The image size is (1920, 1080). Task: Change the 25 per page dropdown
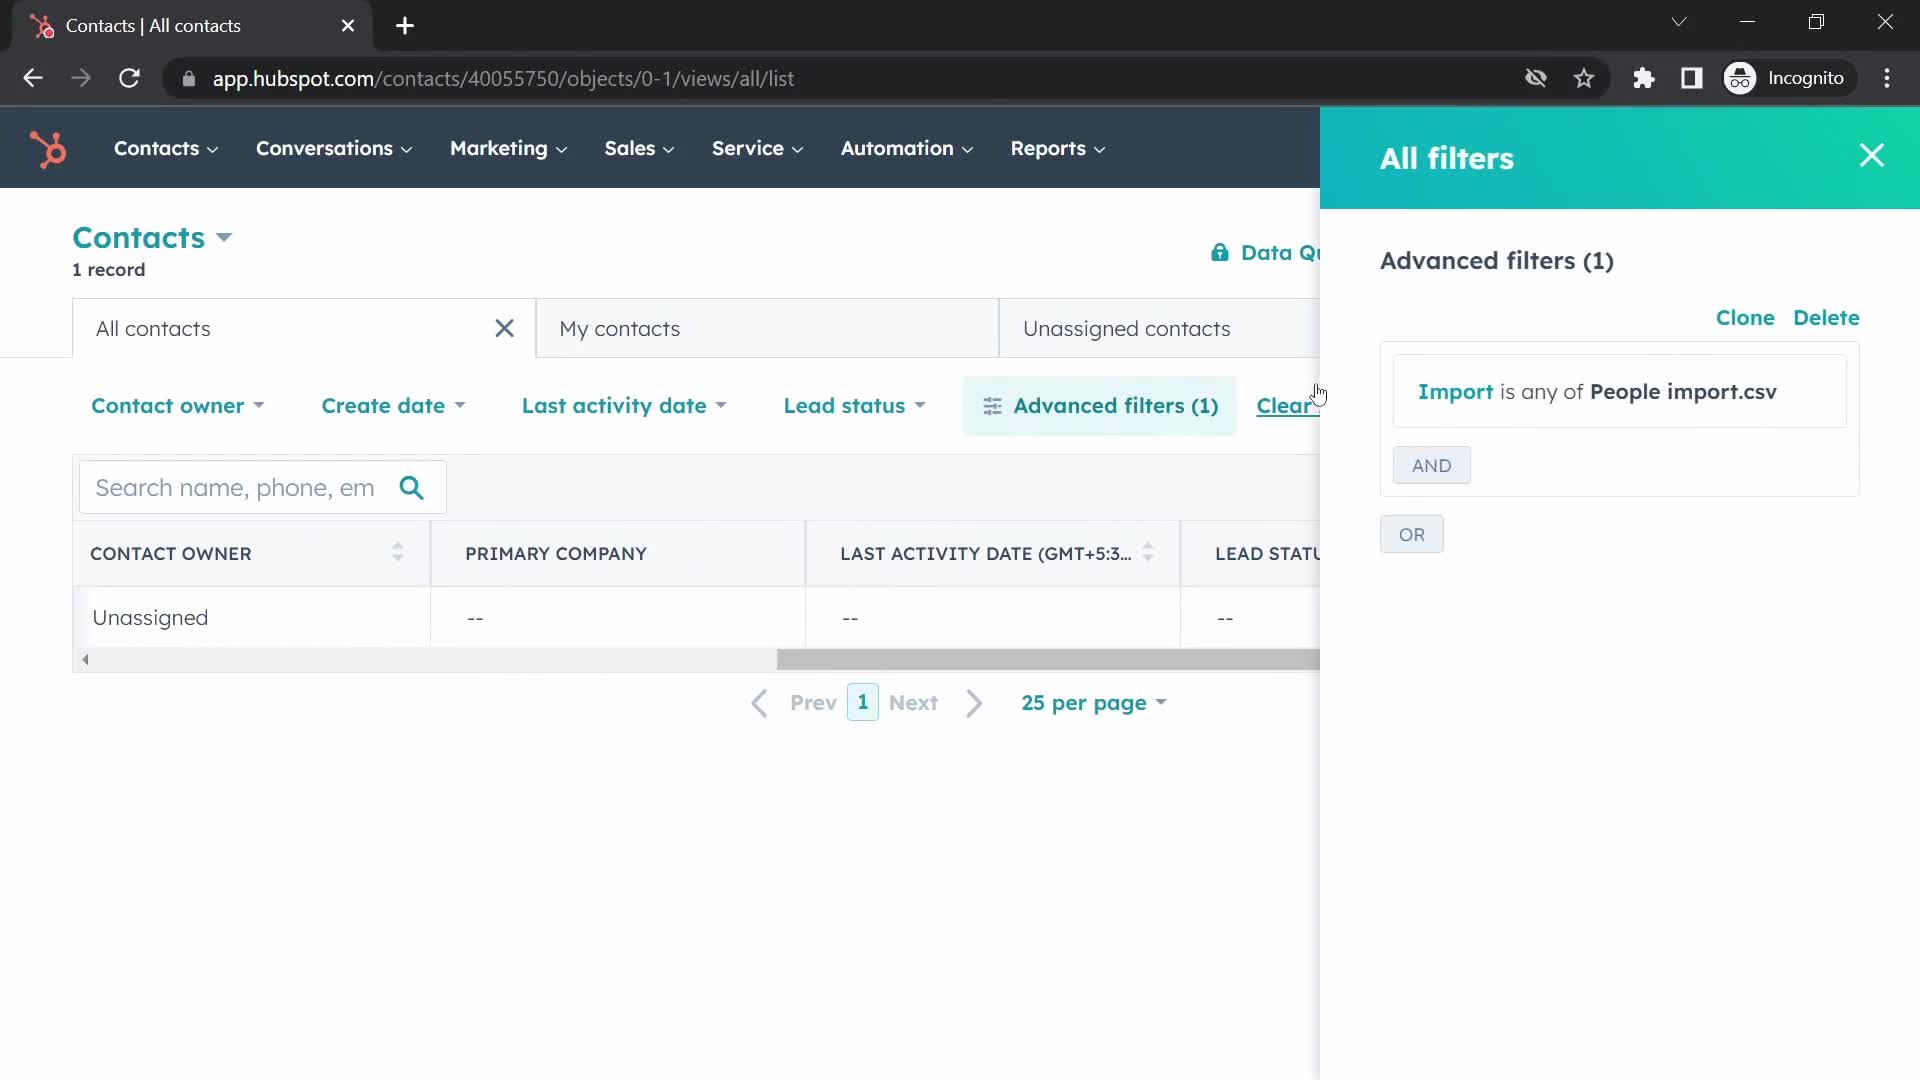1094,703
